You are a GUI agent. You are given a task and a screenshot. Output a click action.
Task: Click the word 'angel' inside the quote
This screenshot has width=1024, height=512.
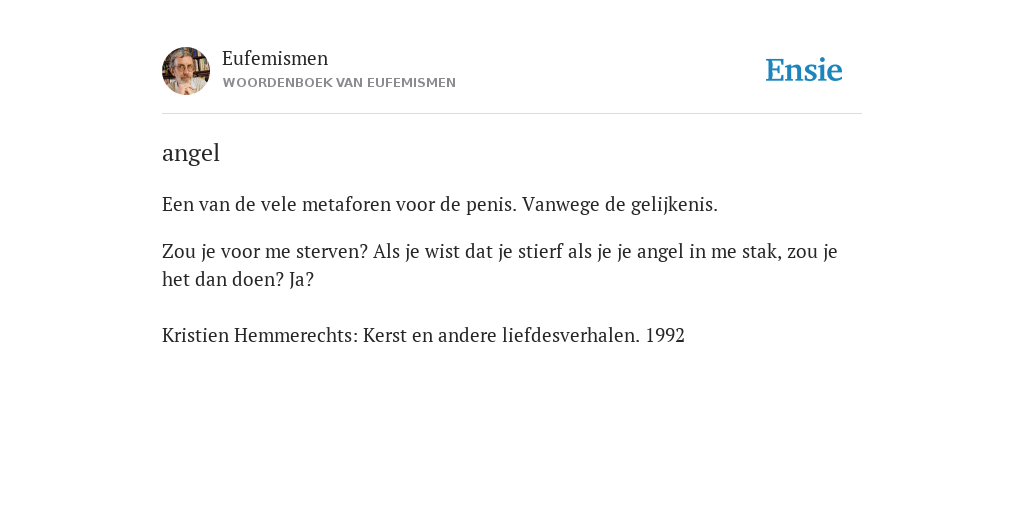pyautogui.click(x=660, y=252)
